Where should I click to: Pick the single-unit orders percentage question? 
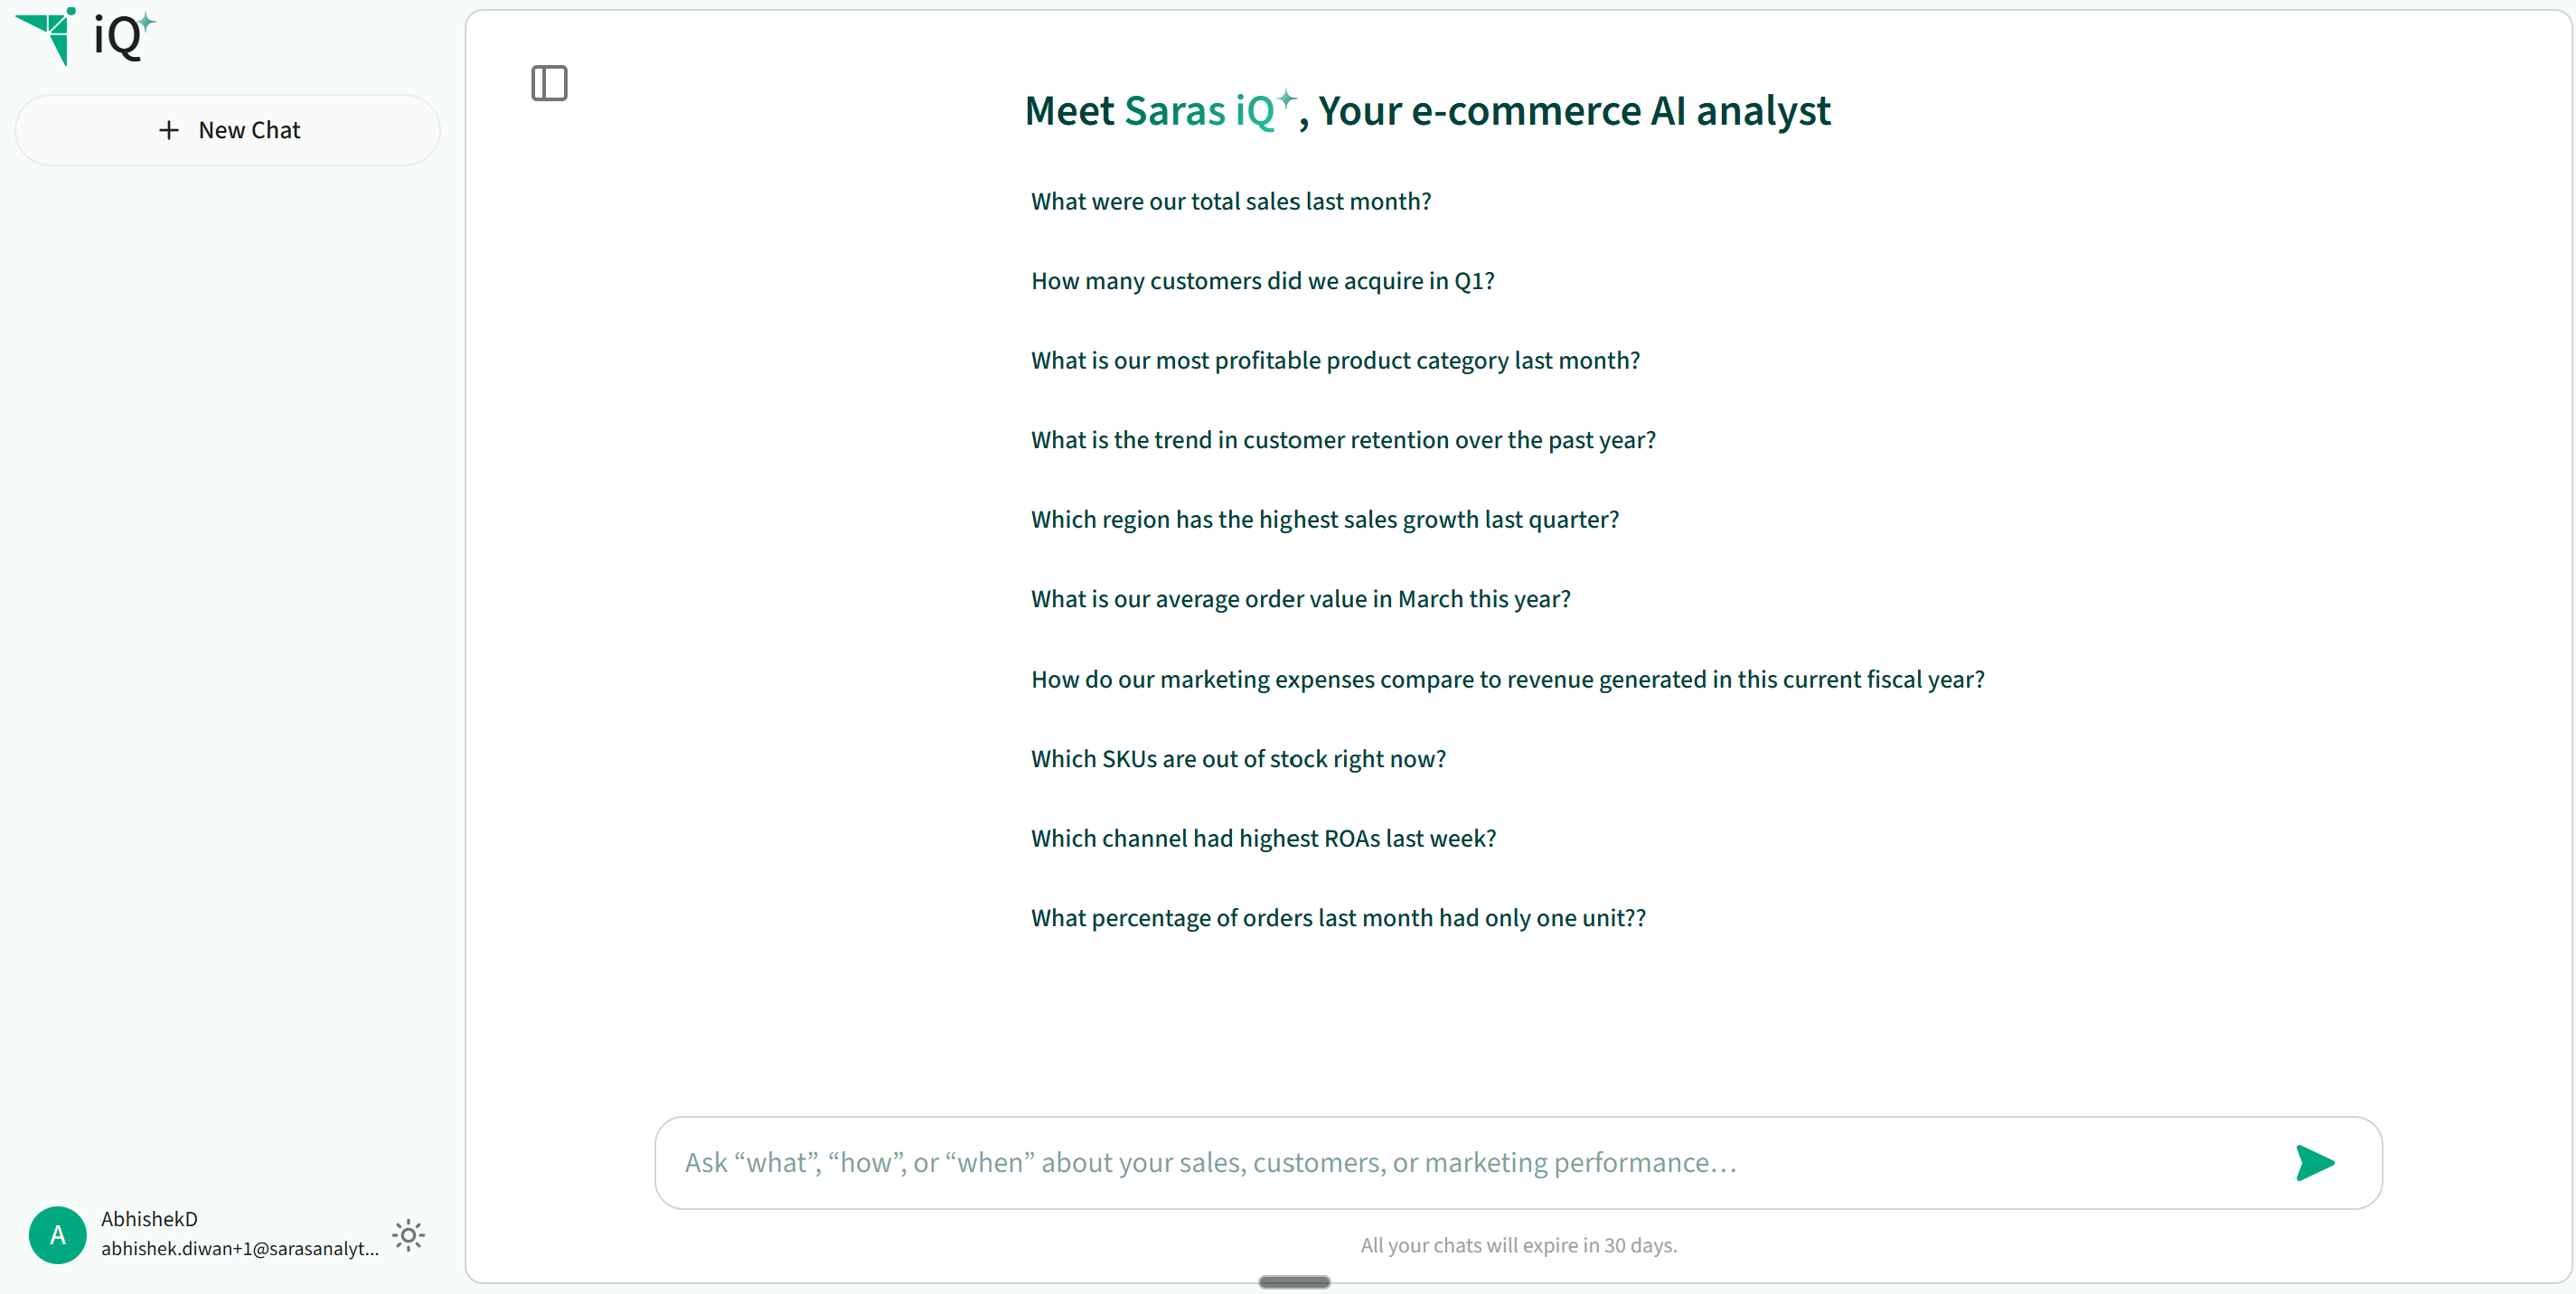pyautogui.click(x=1338, y=918)
